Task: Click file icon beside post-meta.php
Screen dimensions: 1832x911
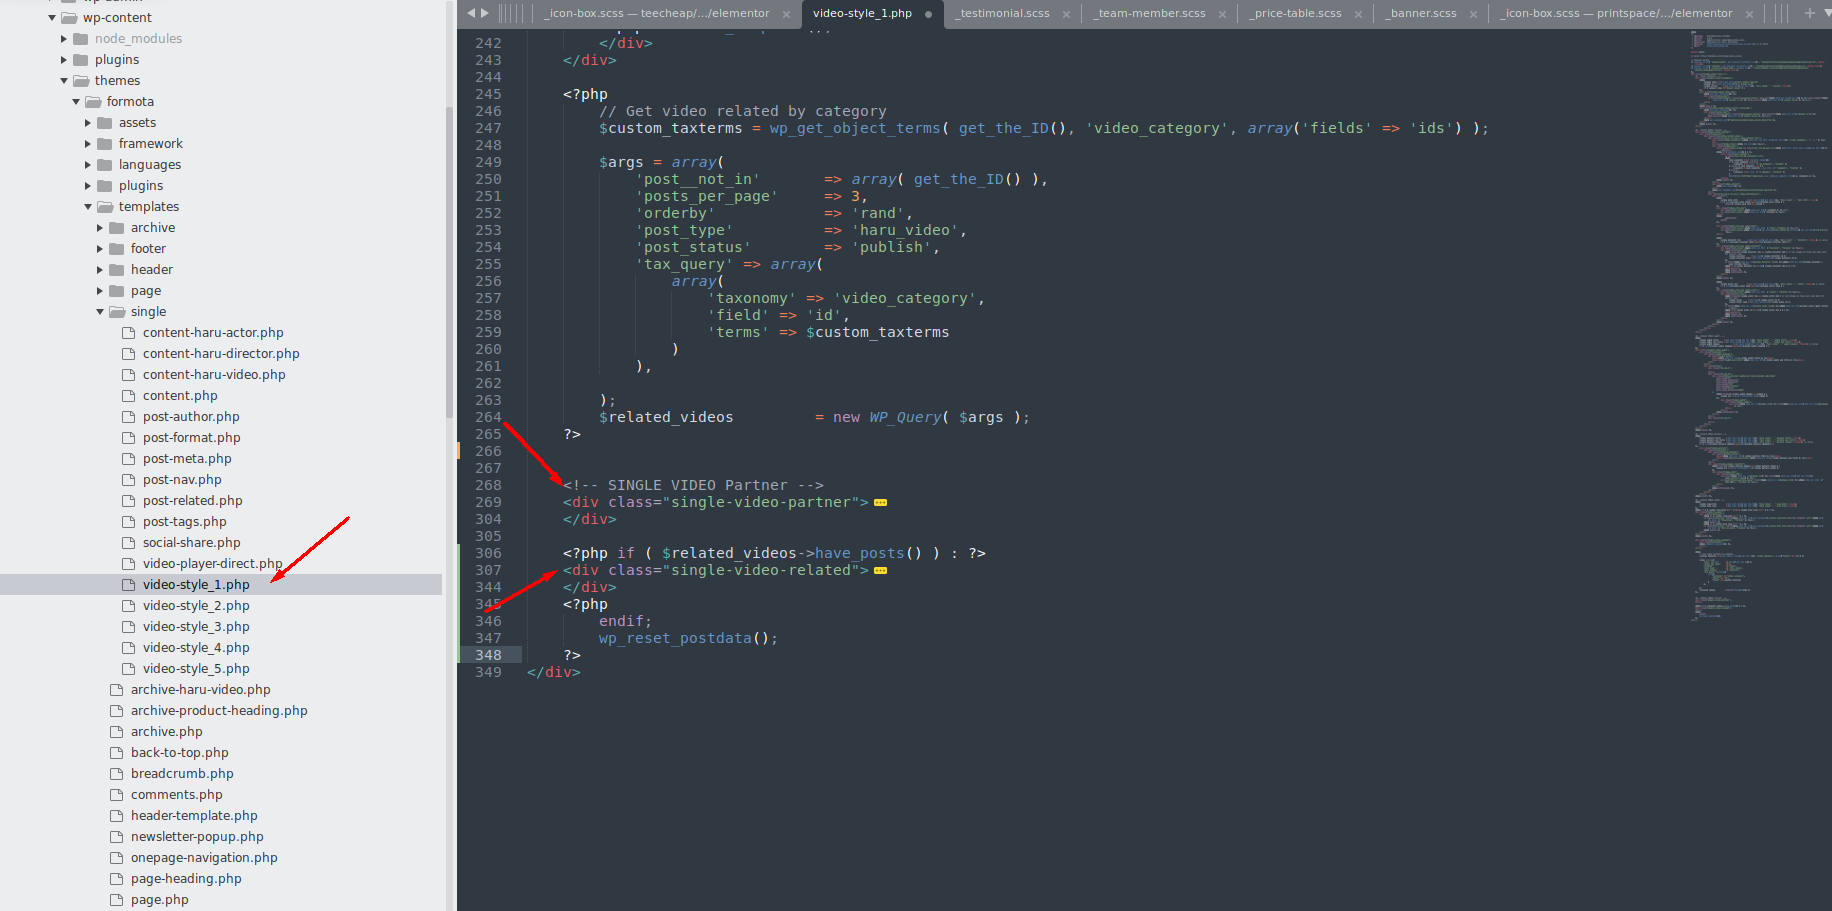Action: 128,459
